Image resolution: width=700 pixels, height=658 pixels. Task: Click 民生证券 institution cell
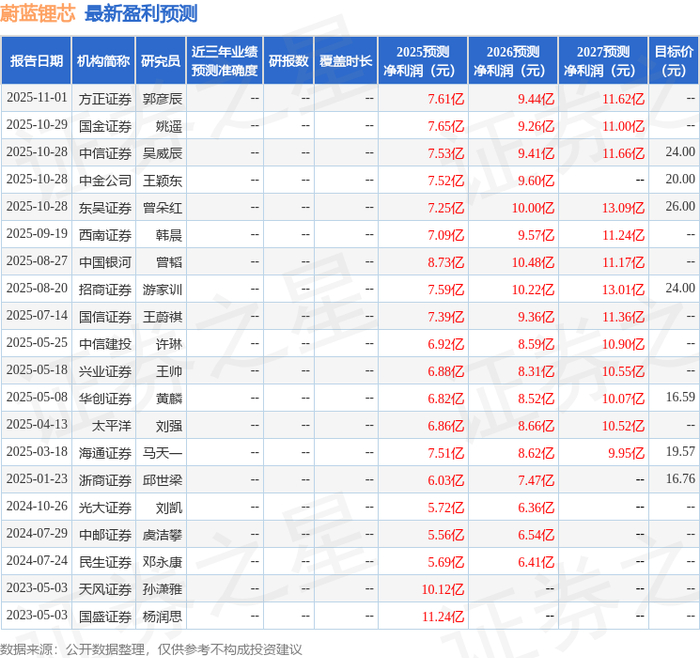(105, 562)
